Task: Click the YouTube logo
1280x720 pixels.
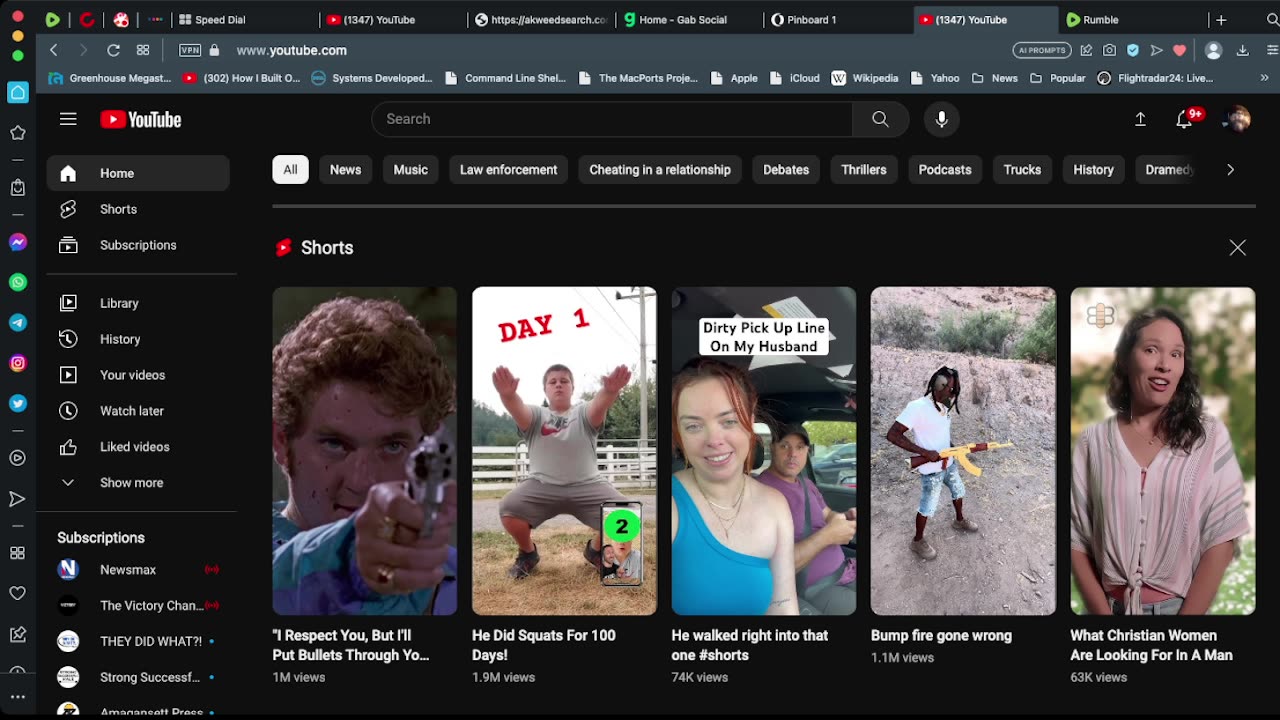Action: 141,120
